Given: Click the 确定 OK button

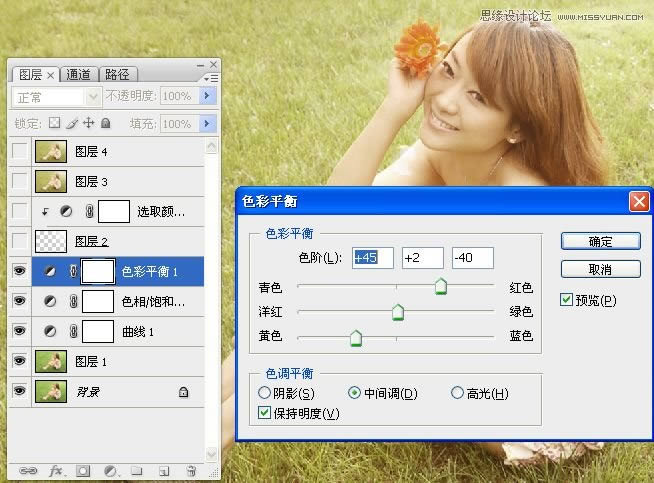Looking at the screenshot, I should click(x=600, y=242).
